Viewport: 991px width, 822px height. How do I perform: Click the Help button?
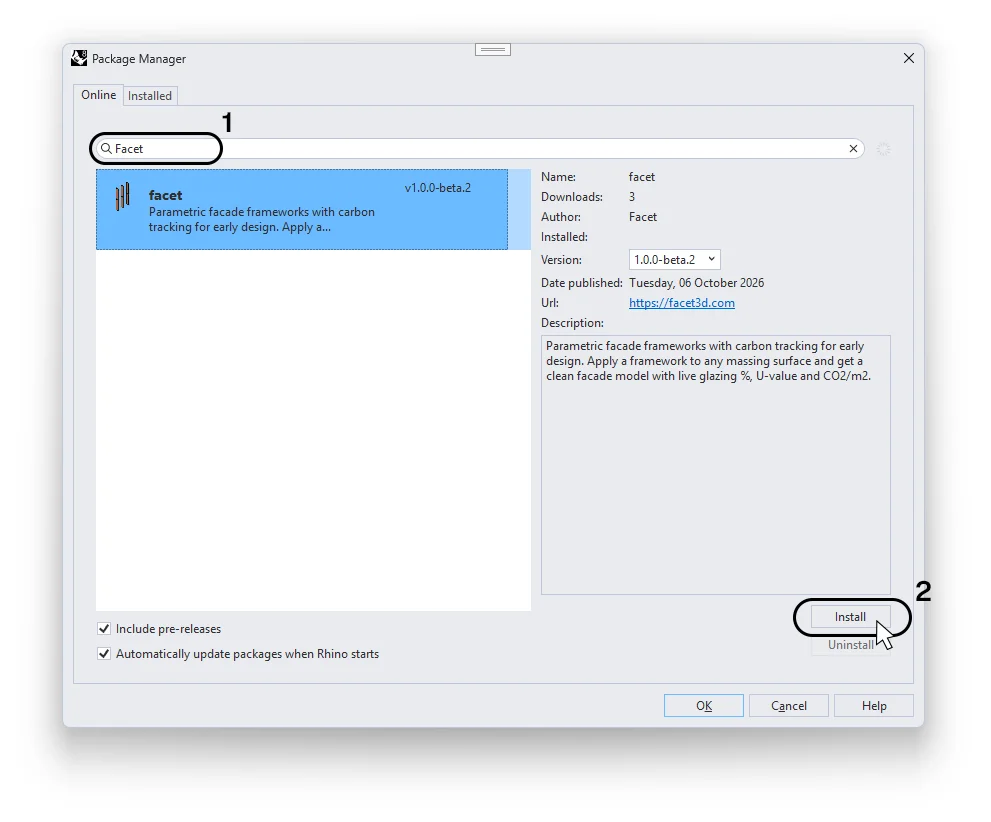[873, 706]
